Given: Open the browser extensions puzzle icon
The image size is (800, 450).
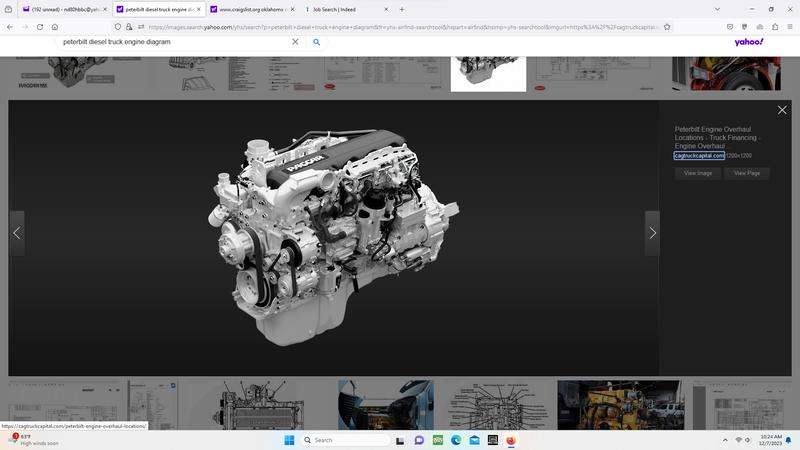Looking at the screenshot, I should [775, 27].
